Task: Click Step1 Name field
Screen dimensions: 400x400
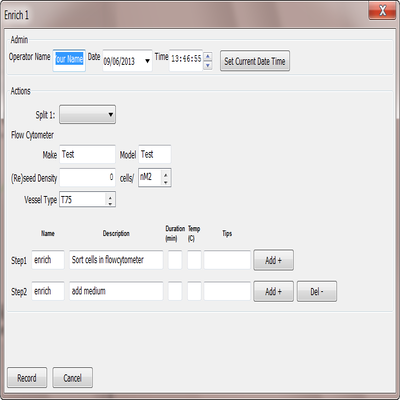Action: (x=48, y=260)
